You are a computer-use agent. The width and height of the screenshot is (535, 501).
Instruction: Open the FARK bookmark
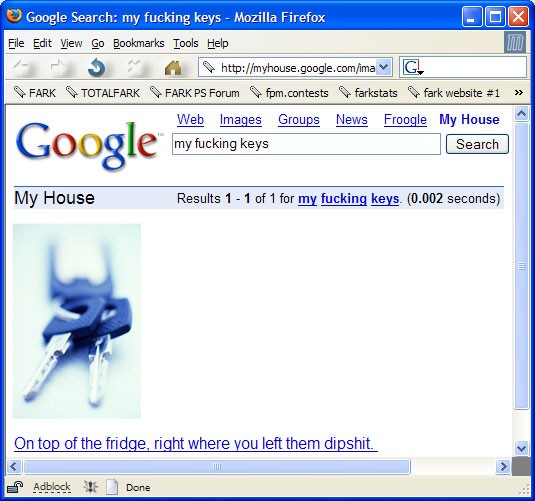34,93
